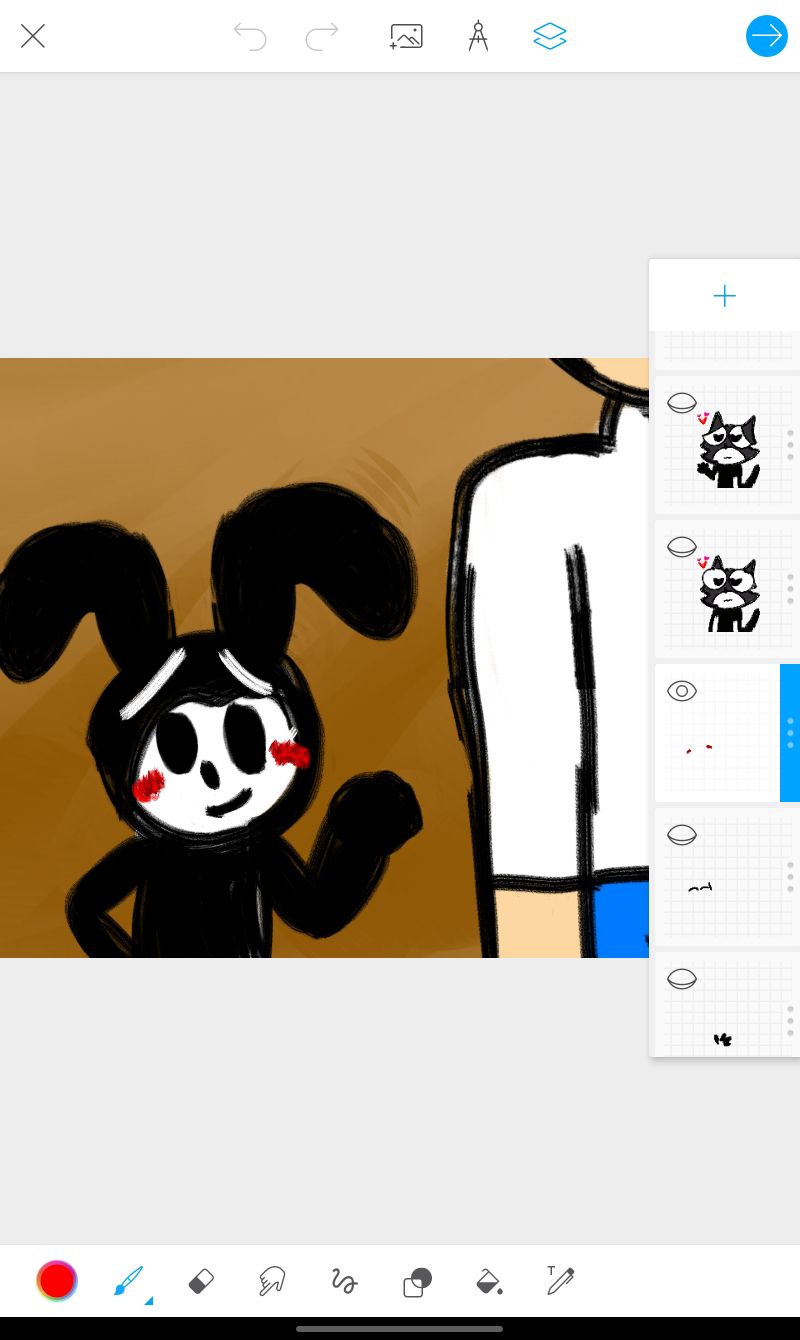Hide the selected red blush layer
This screenshot has width=800, height=1340.
pyautogui.click(x=682, y=691)
